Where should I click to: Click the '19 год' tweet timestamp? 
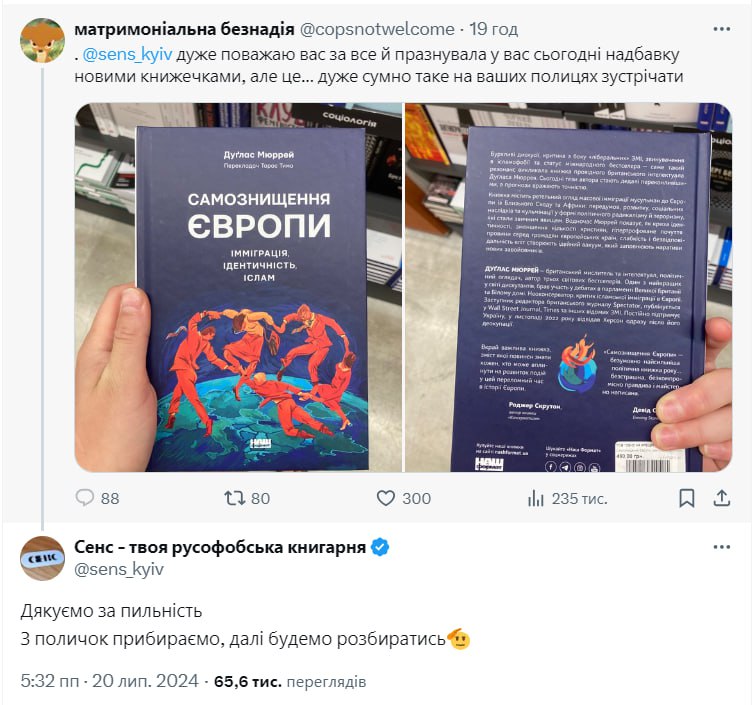pyautogui.click(x=494, y=29)
